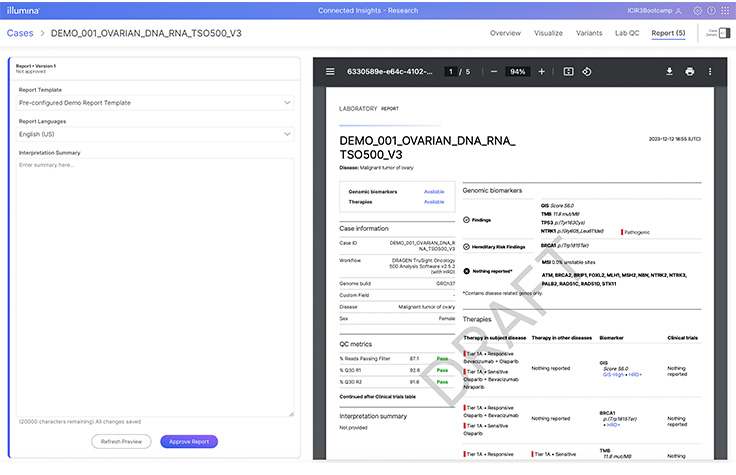Screen dimensions: 736x475
Task: Switch to the Variants tab
Action: (x=589, y=33)
